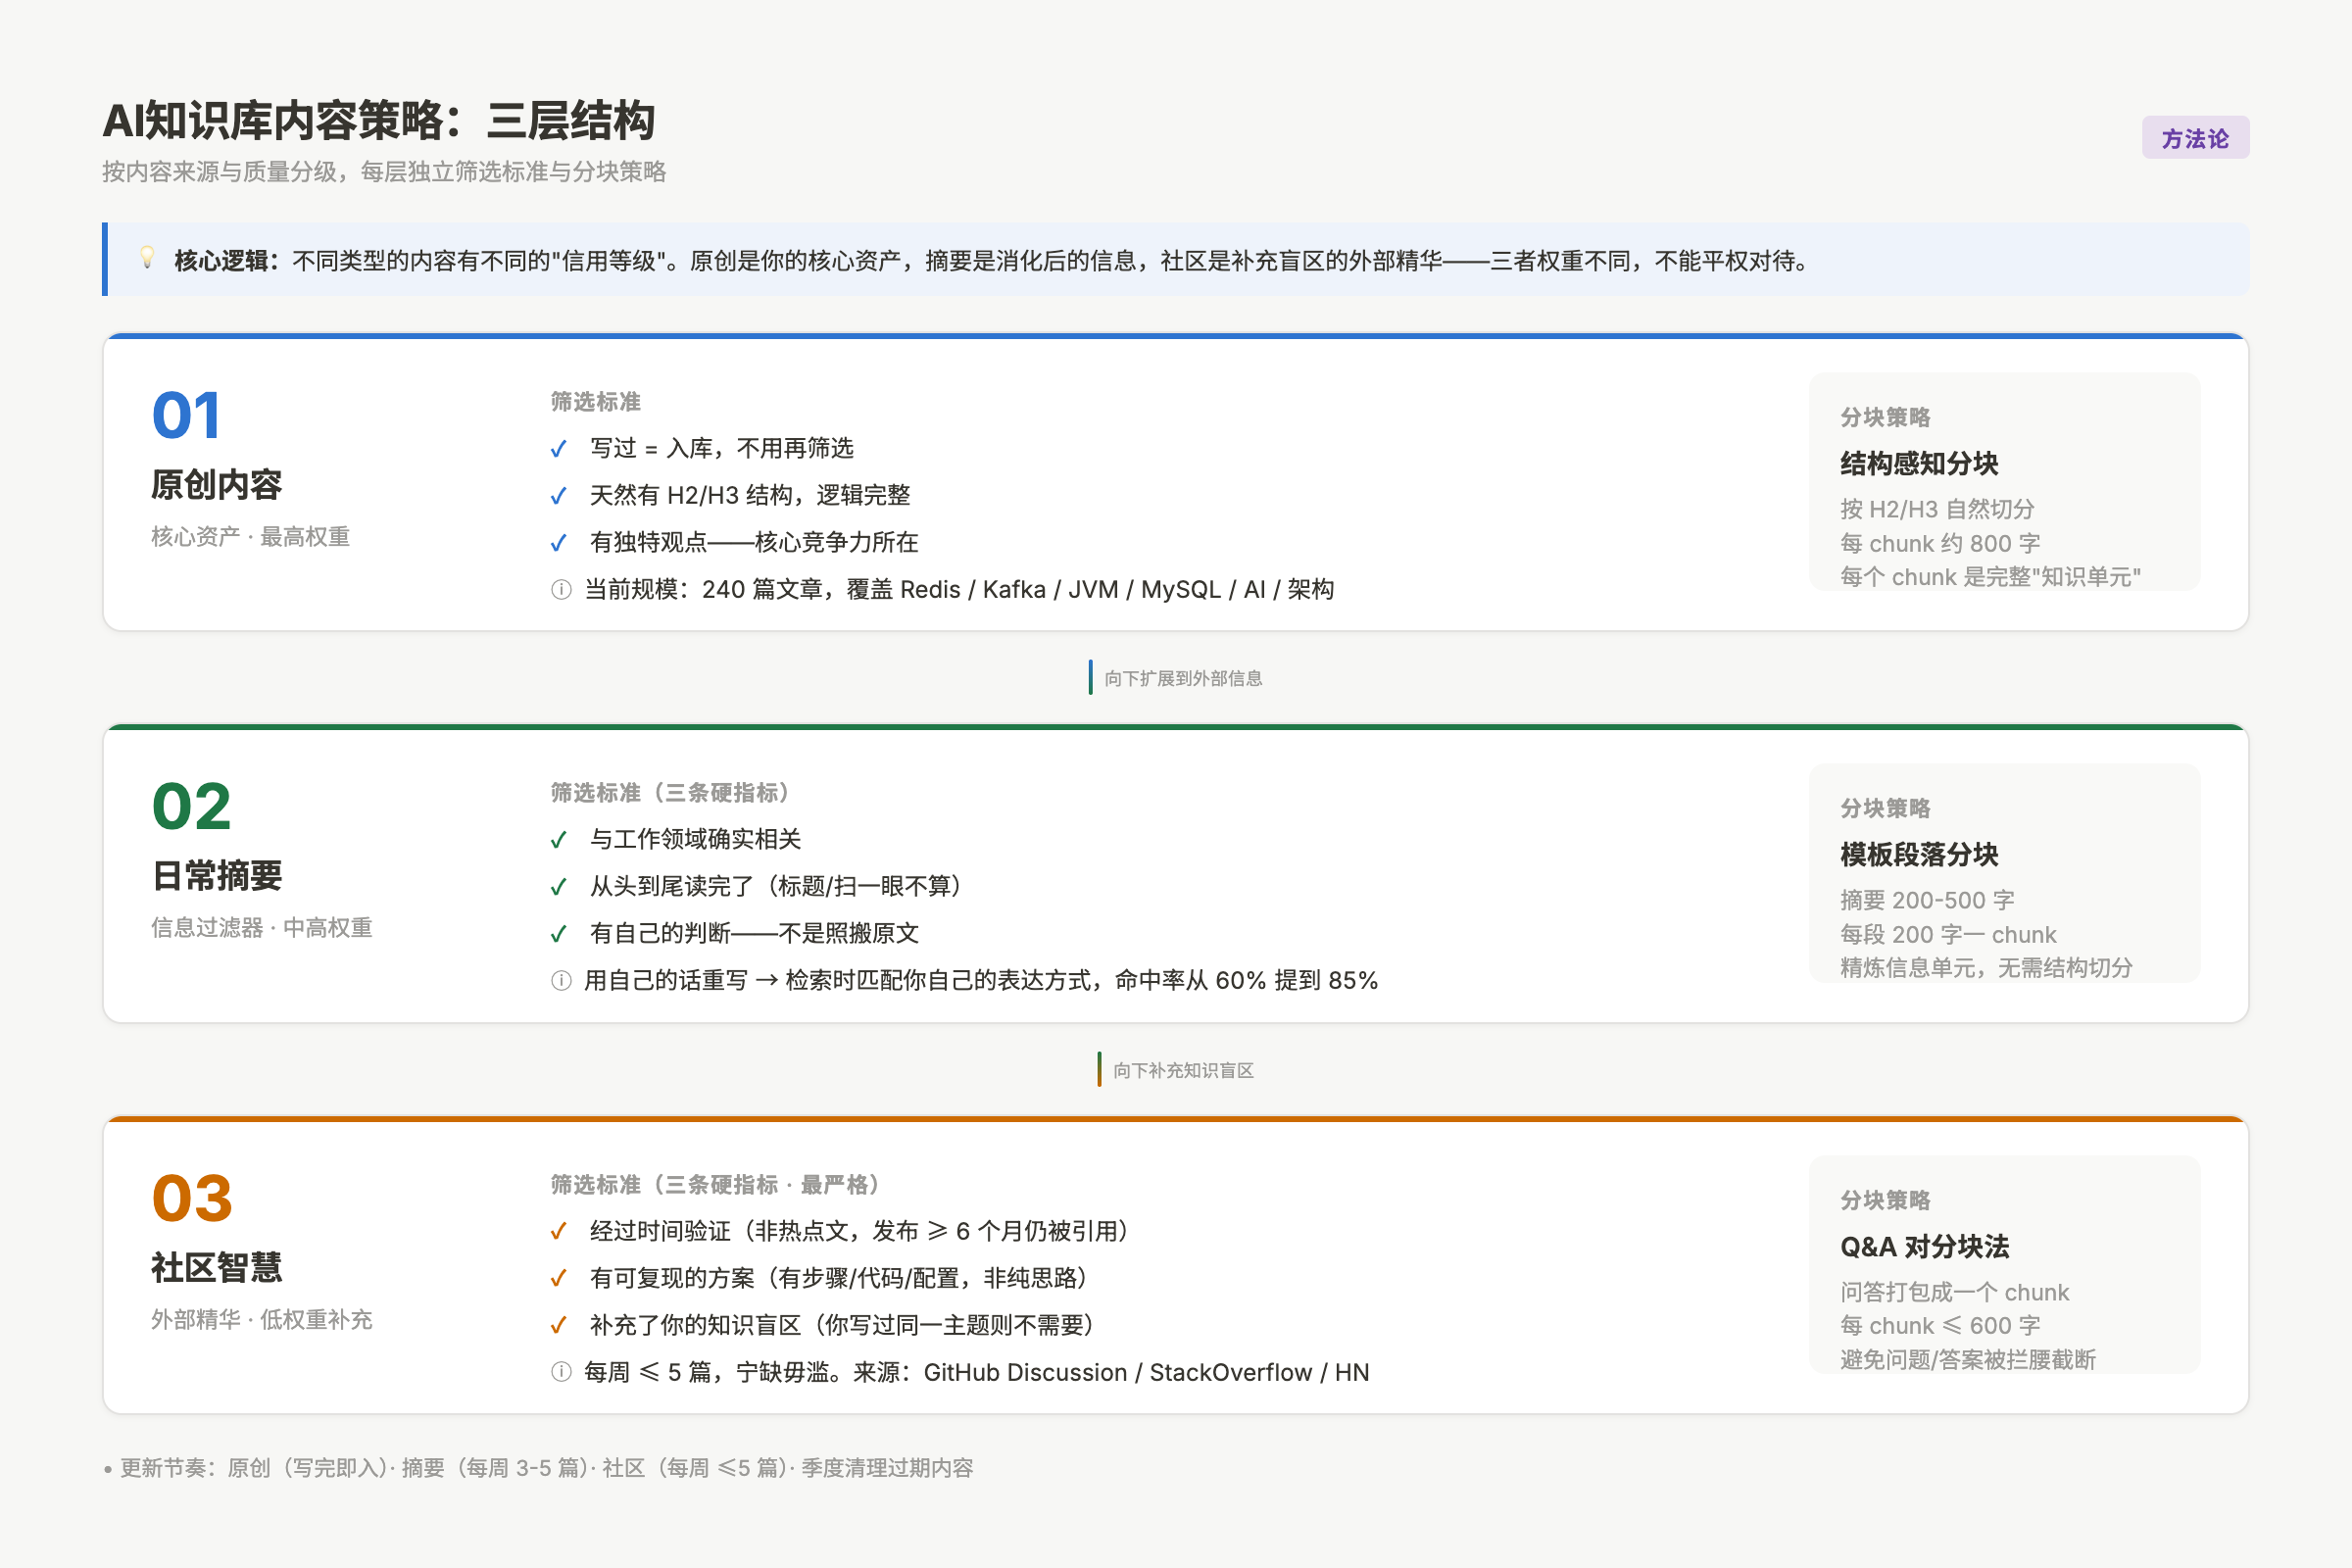Click the 方法论 tag badge
Screen dimensions: 2352x1568
pyautogui.click(x=2195, y=138)
